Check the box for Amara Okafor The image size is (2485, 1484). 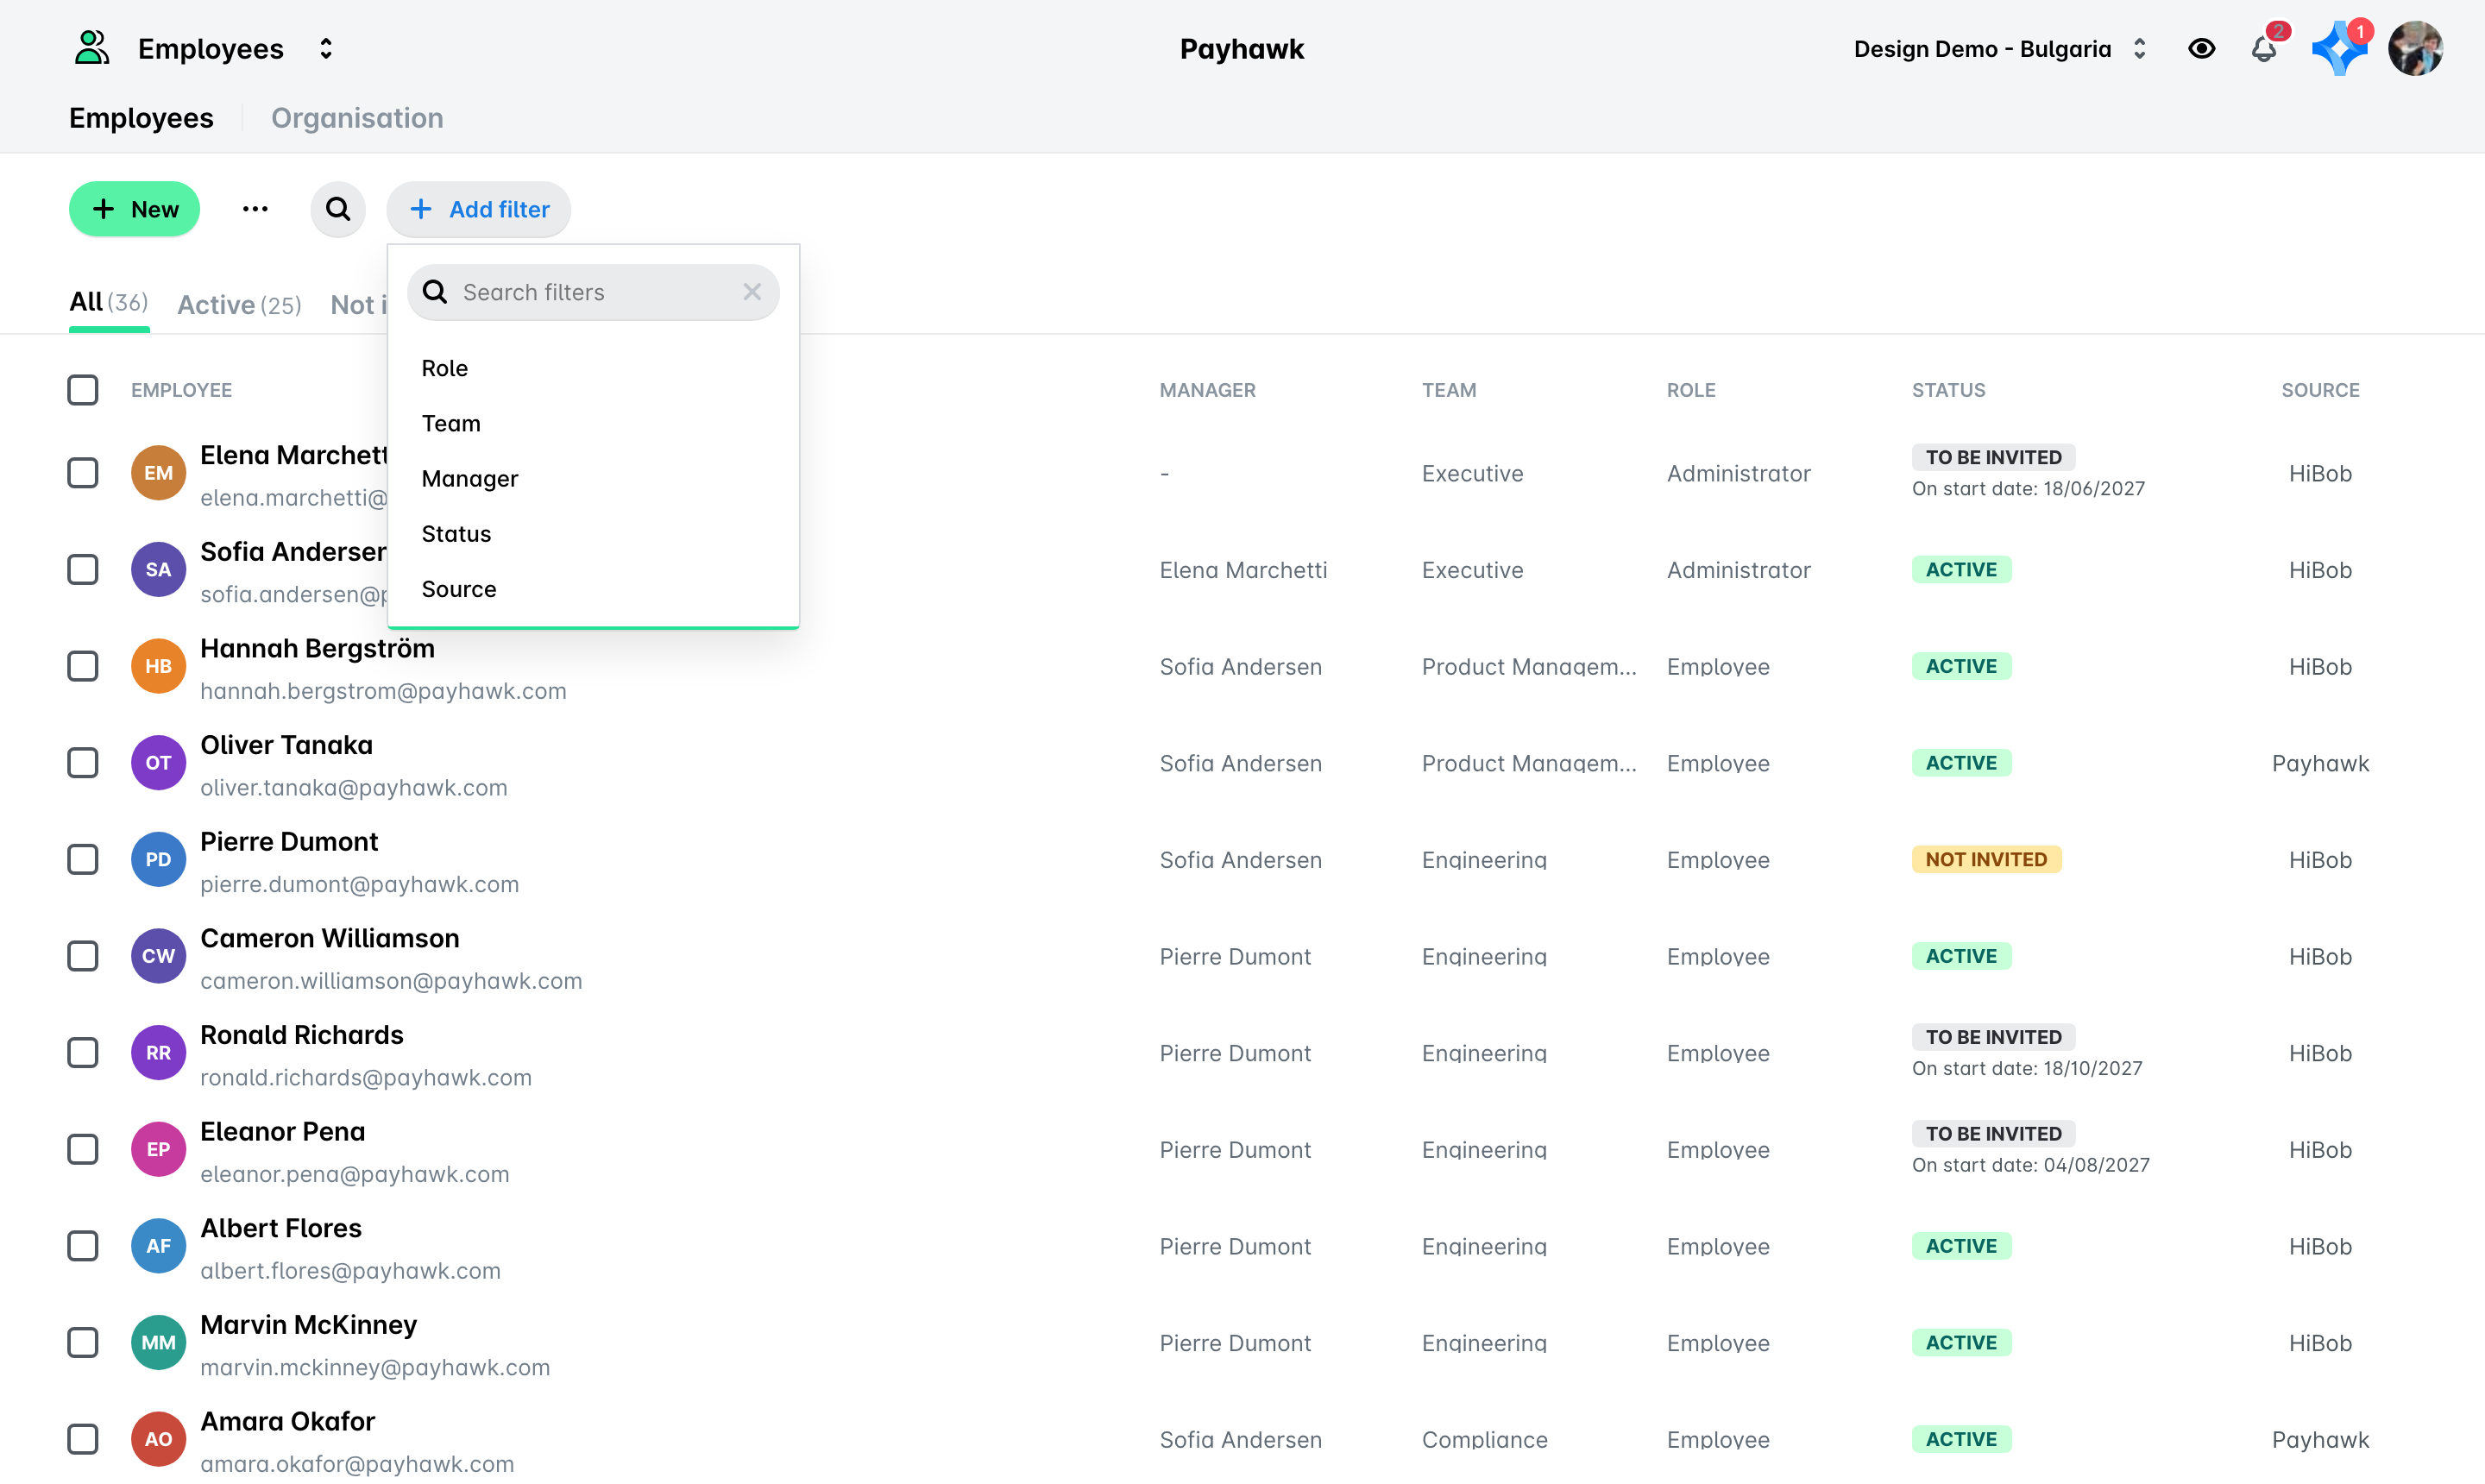[x=83, y=1440]
